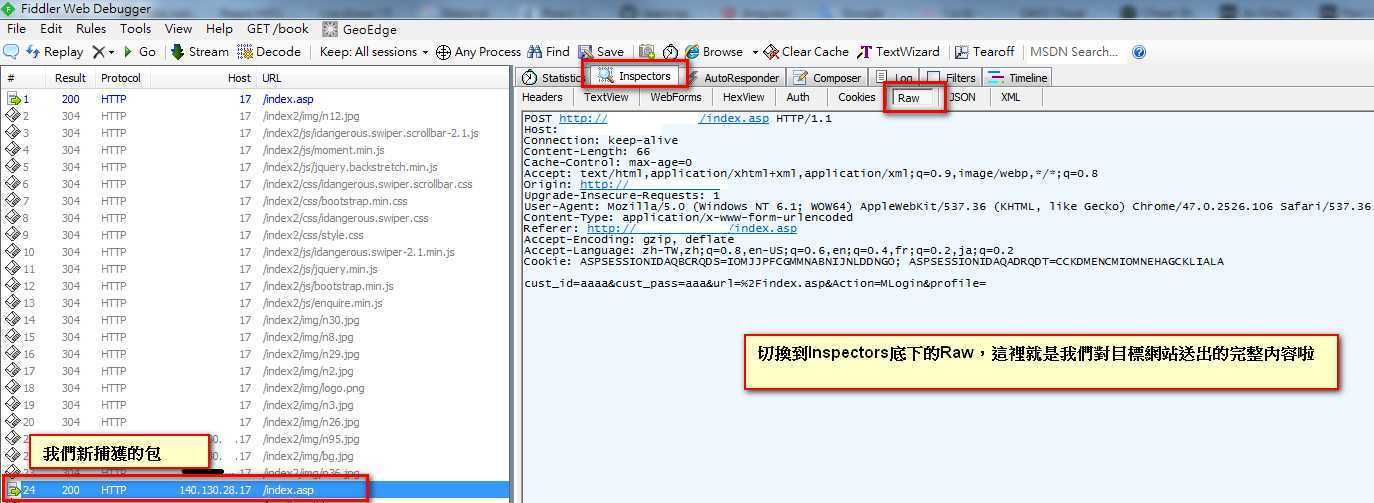Select the XML inspector tab
Viewport: 1374px width, 503px height.
coord(1011,97)
